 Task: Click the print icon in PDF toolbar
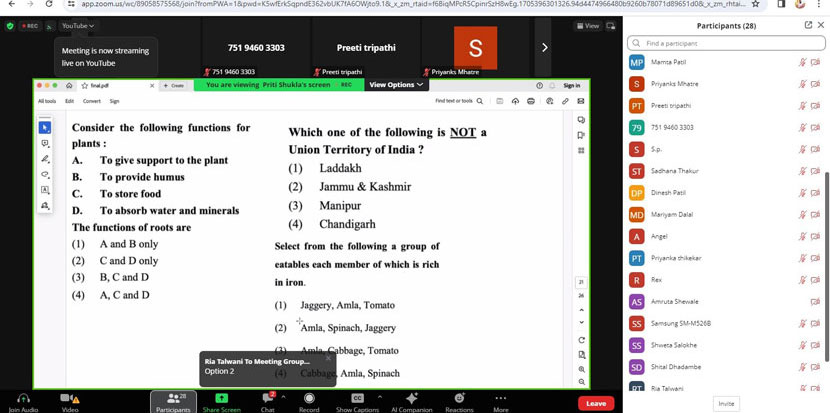(531, 101)
